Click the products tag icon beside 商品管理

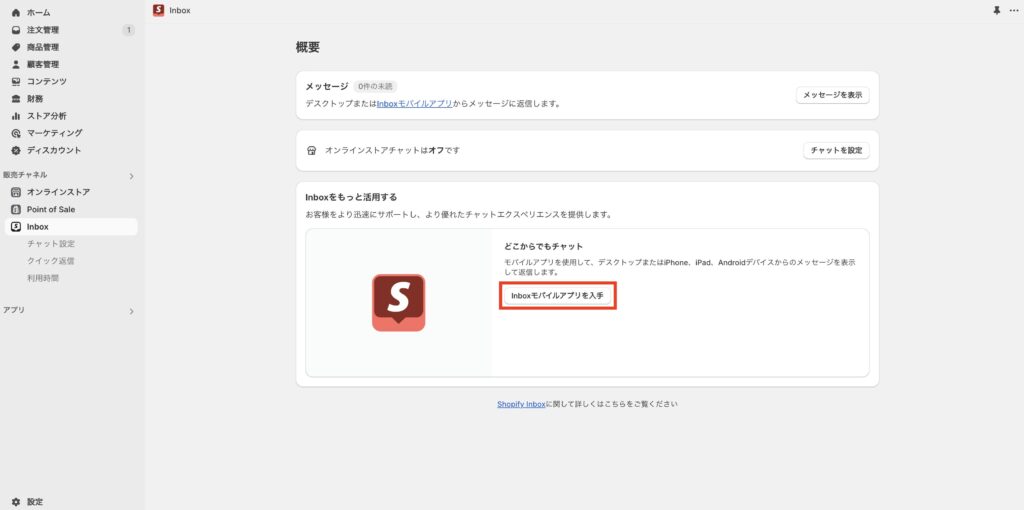(16, 47)
